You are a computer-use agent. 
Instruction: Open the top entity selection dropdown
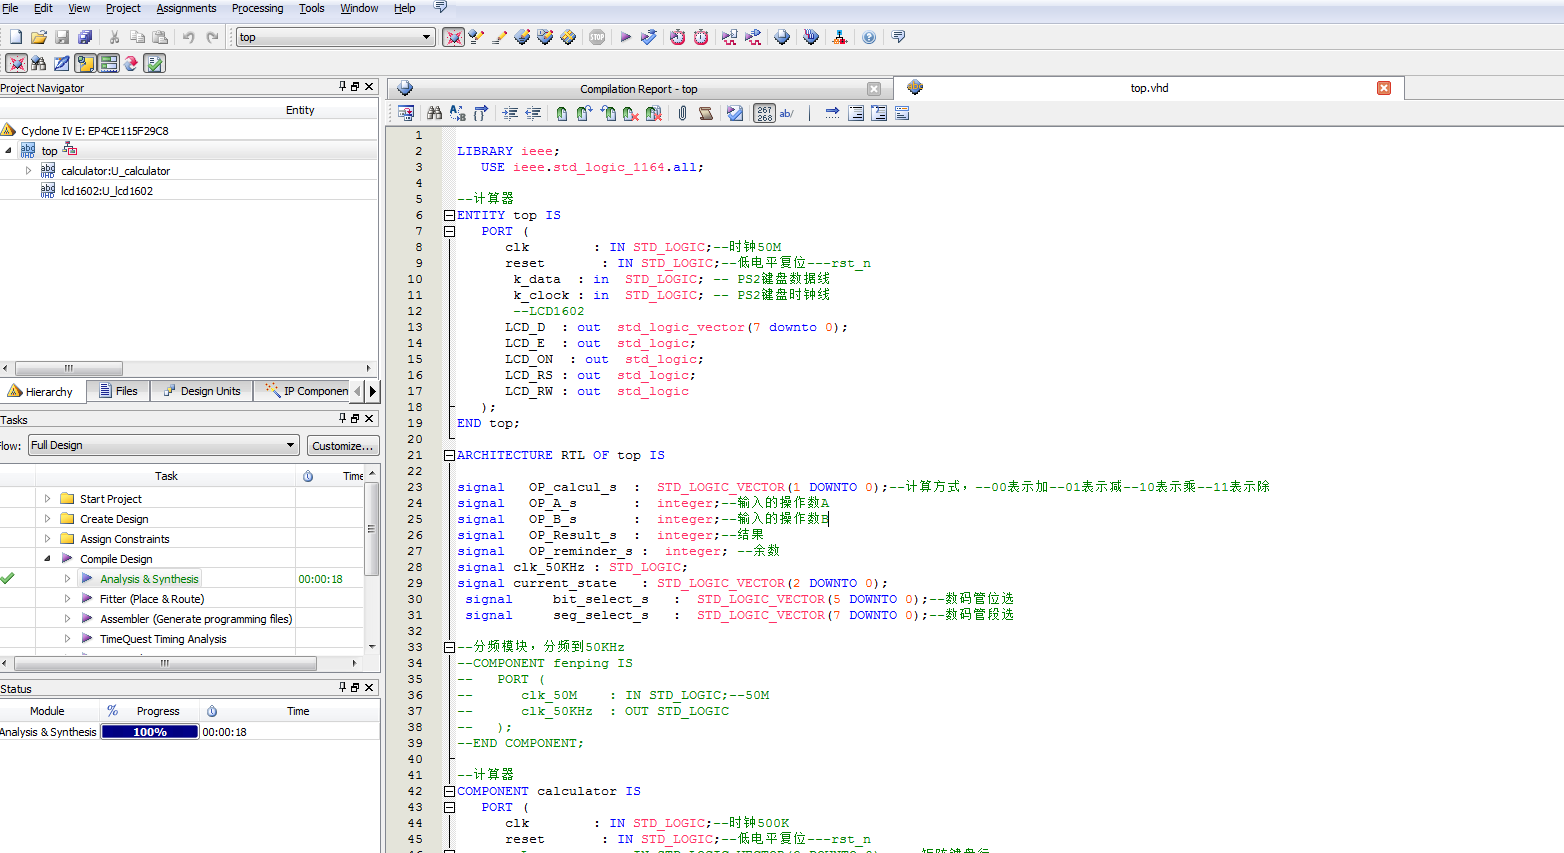426,37
